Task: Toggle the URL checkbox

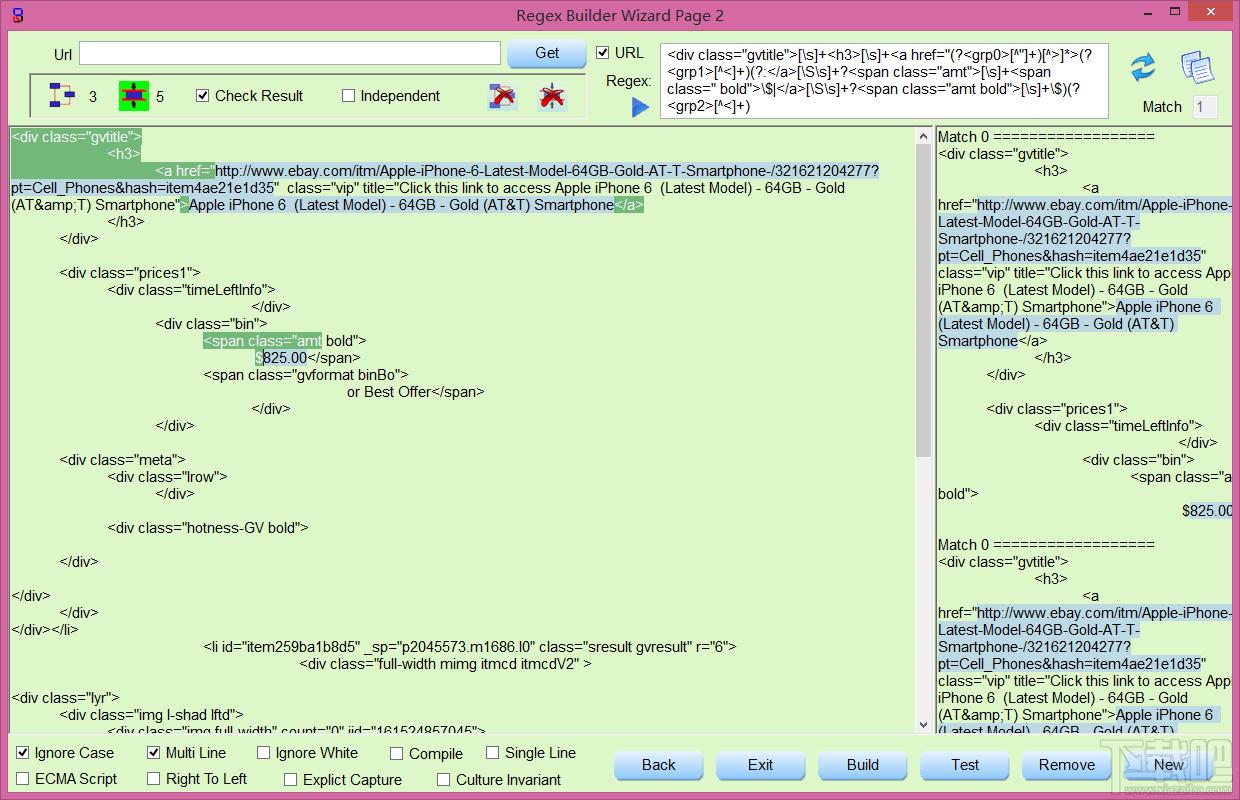Action: pos(603,52)
